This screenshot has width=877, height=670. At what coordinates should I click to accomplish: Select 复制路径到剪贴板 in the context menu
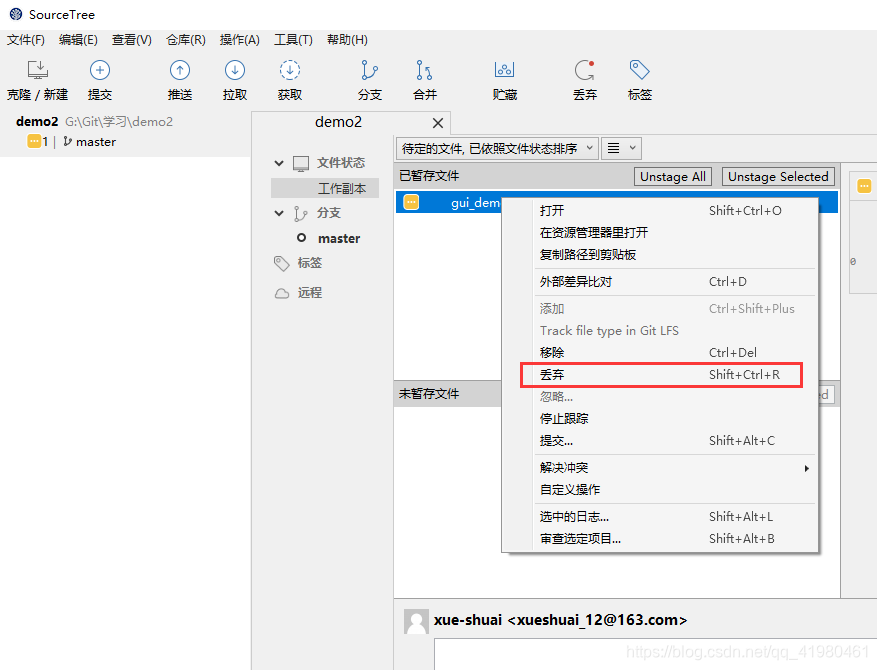click(660, 255)
